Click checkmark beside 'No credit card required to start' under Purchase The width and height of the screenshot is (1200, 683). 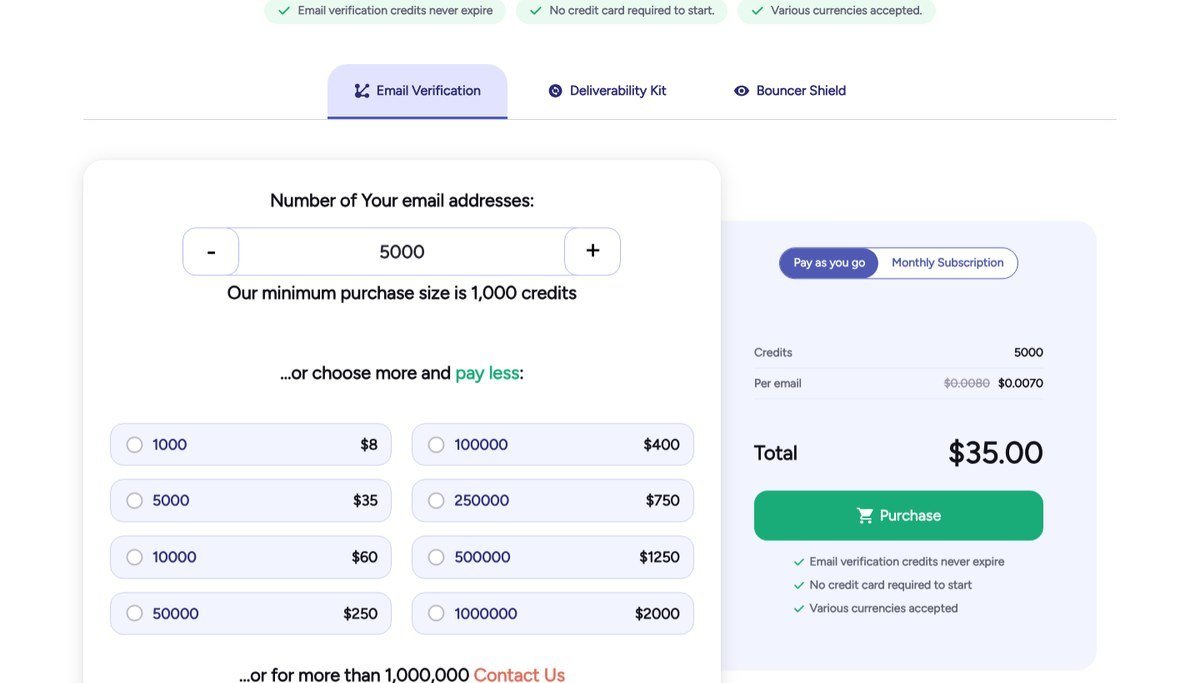(799, 586)
